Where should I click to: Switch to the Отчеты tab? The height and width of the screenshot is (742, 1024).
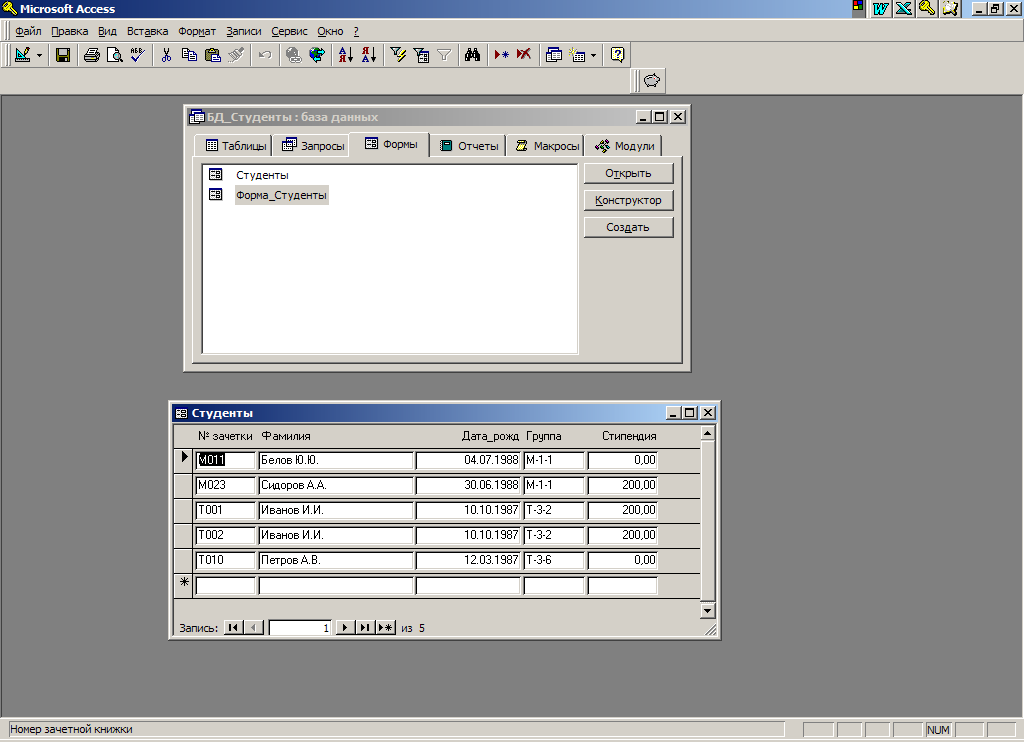(x=468, y=146)
